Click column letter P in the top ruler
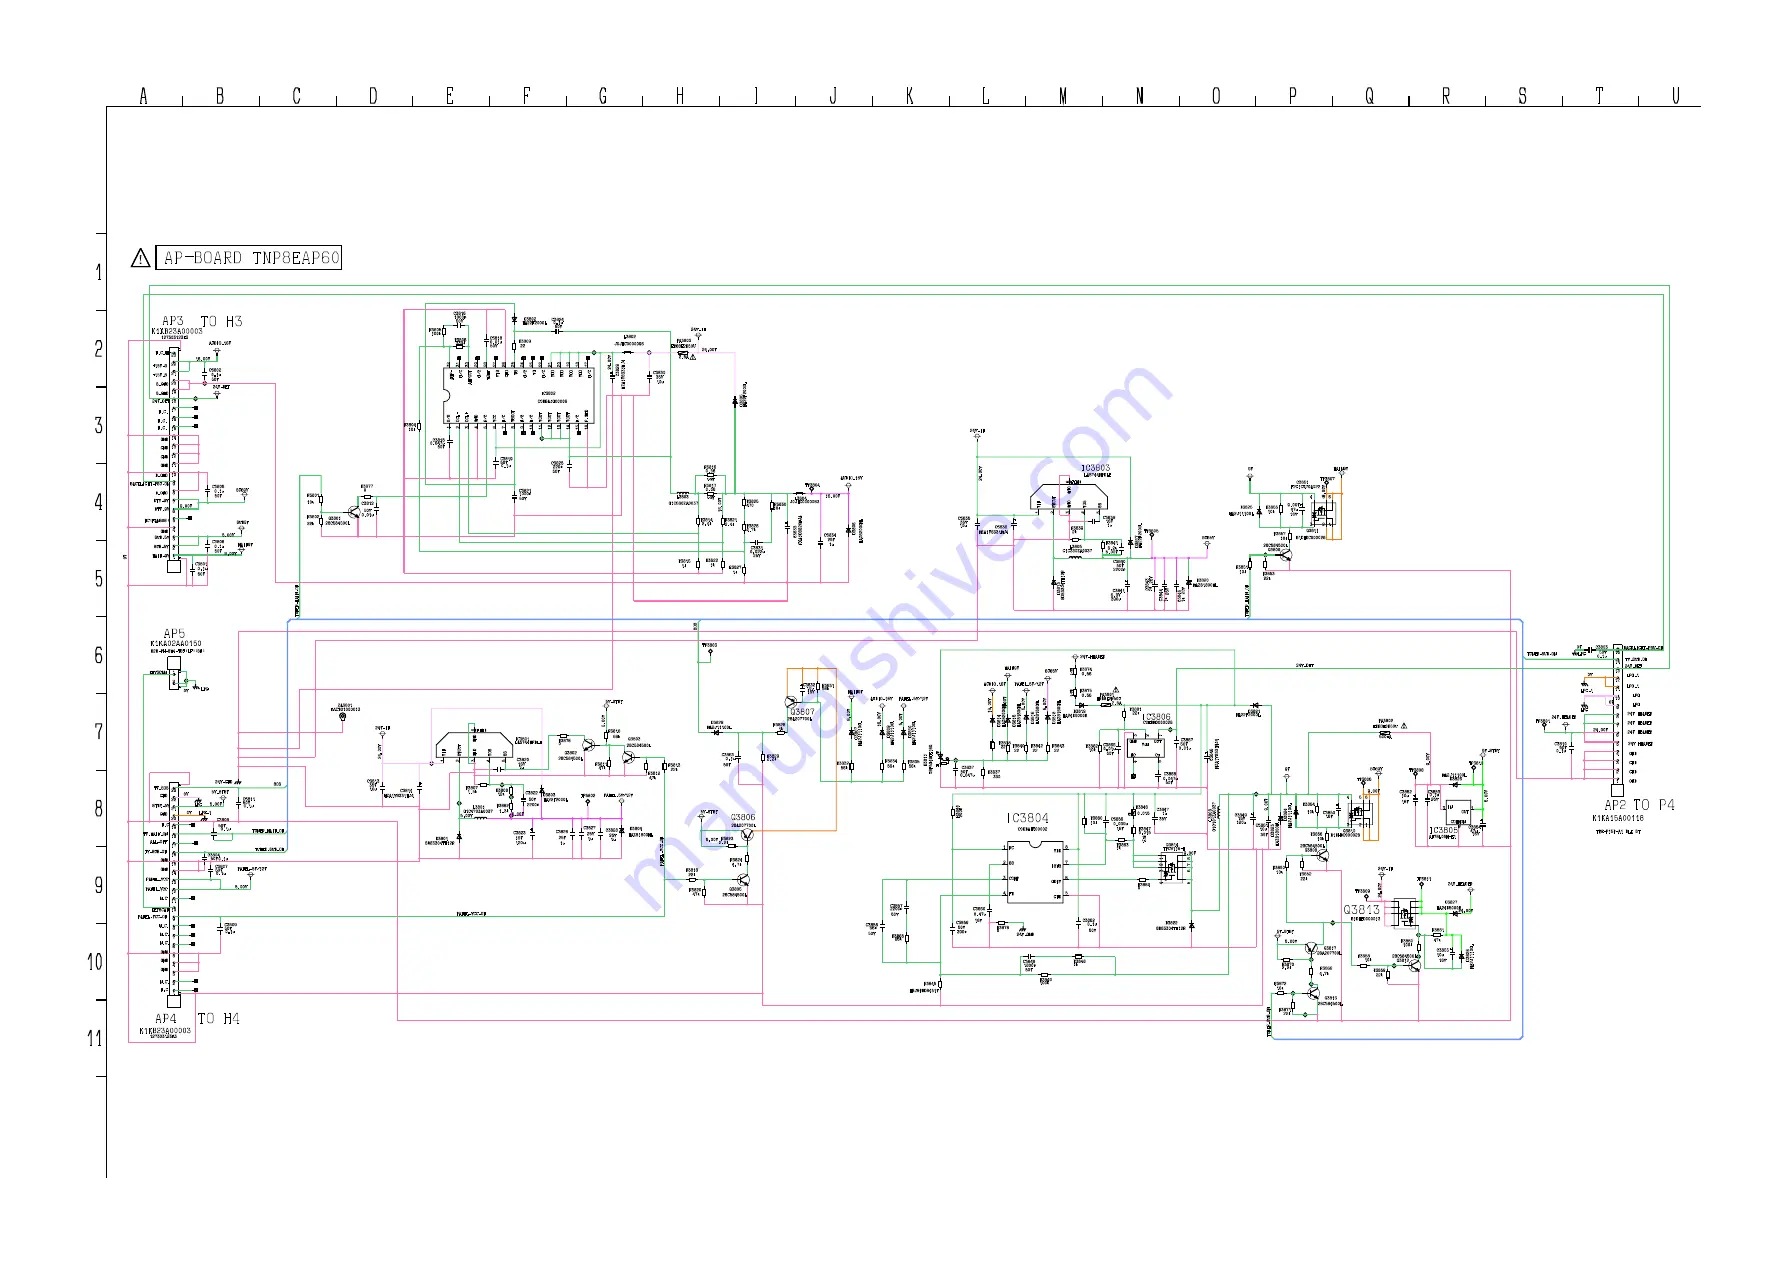This screenshot has height=1263, width=1787. [x=1293, y=96]
